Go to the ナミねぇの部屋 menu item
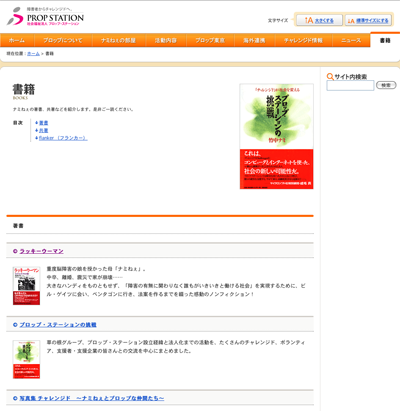This screenshot has width=400, height=411. pos(119,40)
